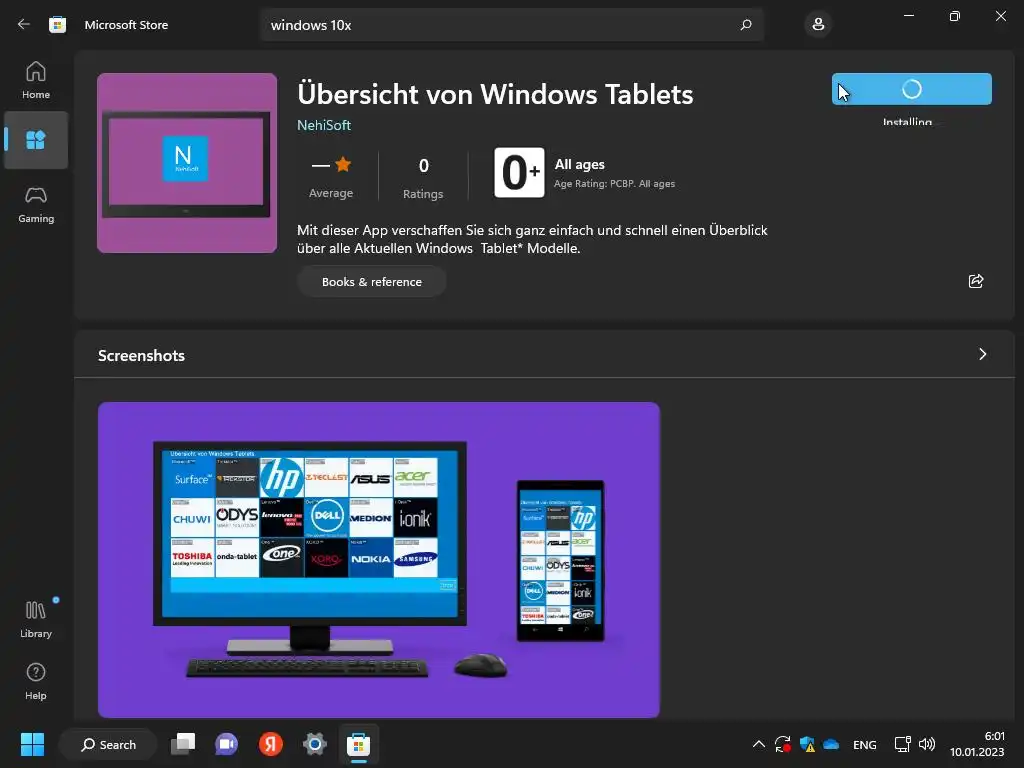Click the Average star rating
1024x768 pixels.
tap(331, 176)
